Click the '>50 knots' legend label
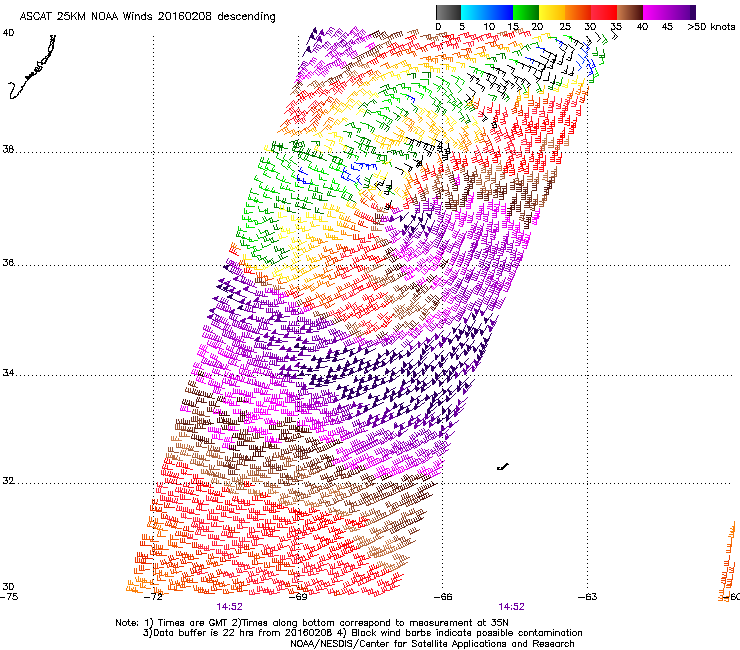 711,27
